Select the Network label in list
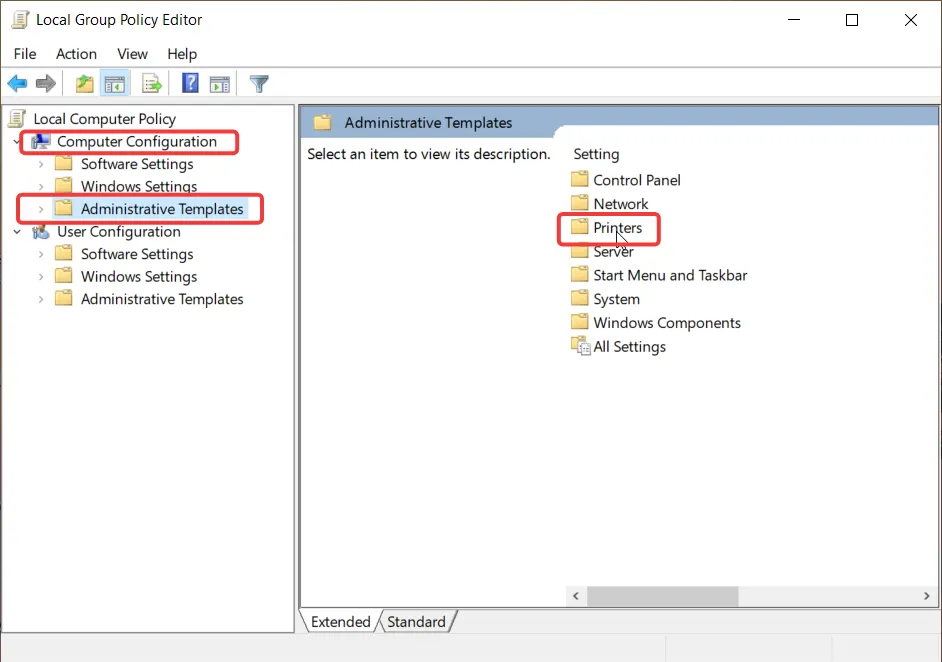 621,204
